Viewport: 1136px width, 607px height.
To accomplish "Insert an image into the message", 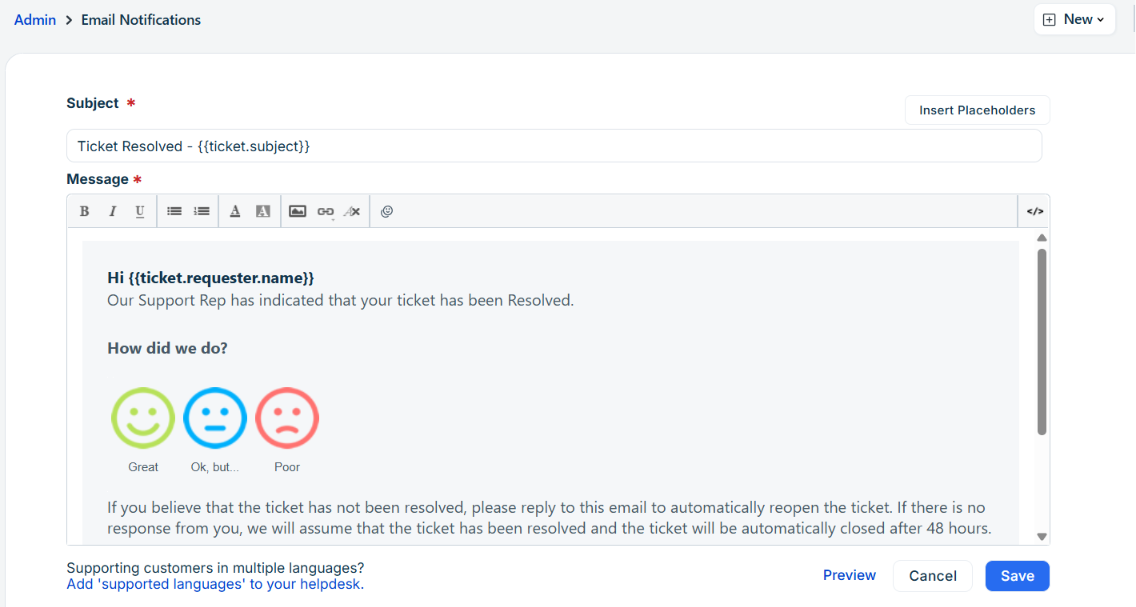I will pos(297,212).
